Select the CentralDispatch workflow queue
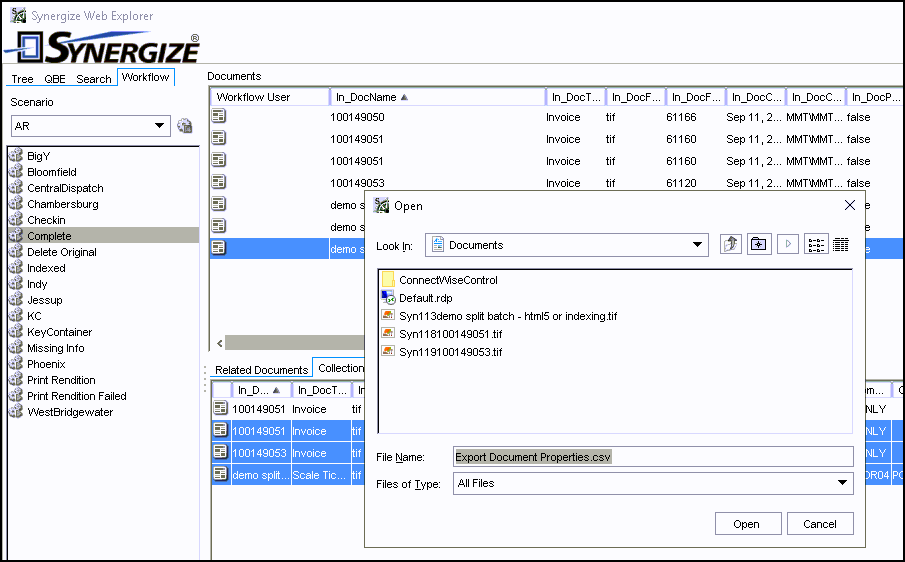Image resolution: width=905 pixels, height=562 pixels. (65, 188)
